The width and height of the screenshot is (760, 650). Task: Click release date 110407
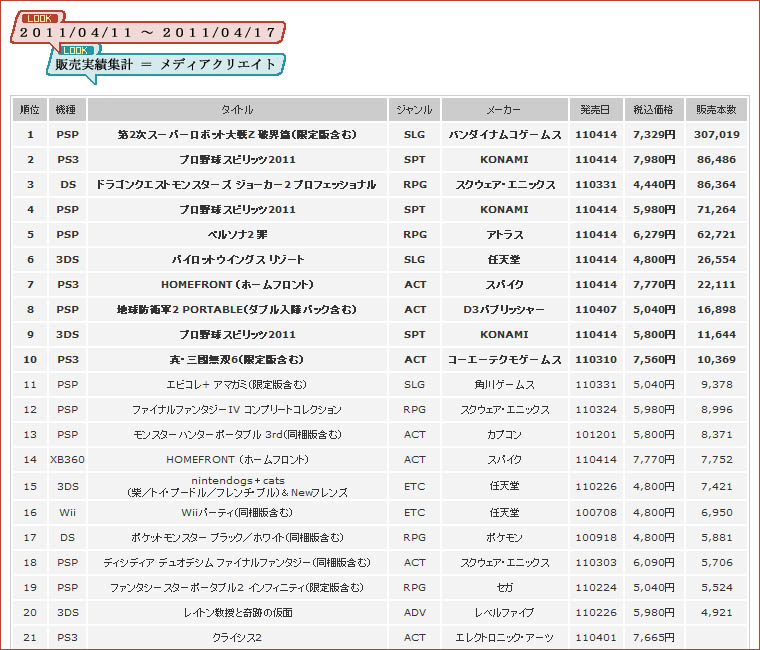tap(596, 310)
